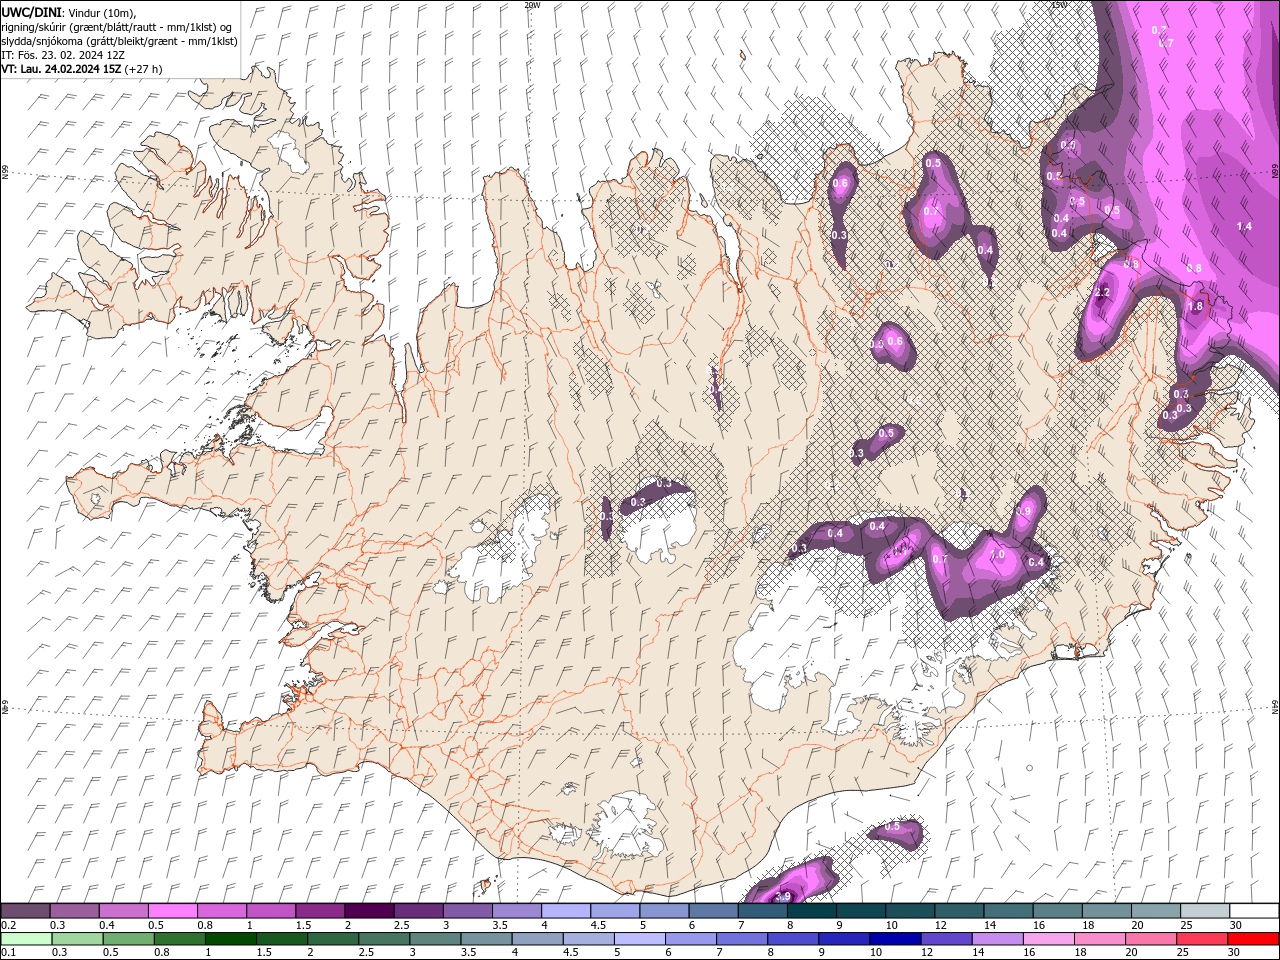Click the 'Vindur (10m)' heading text

[x=102, y=12]
